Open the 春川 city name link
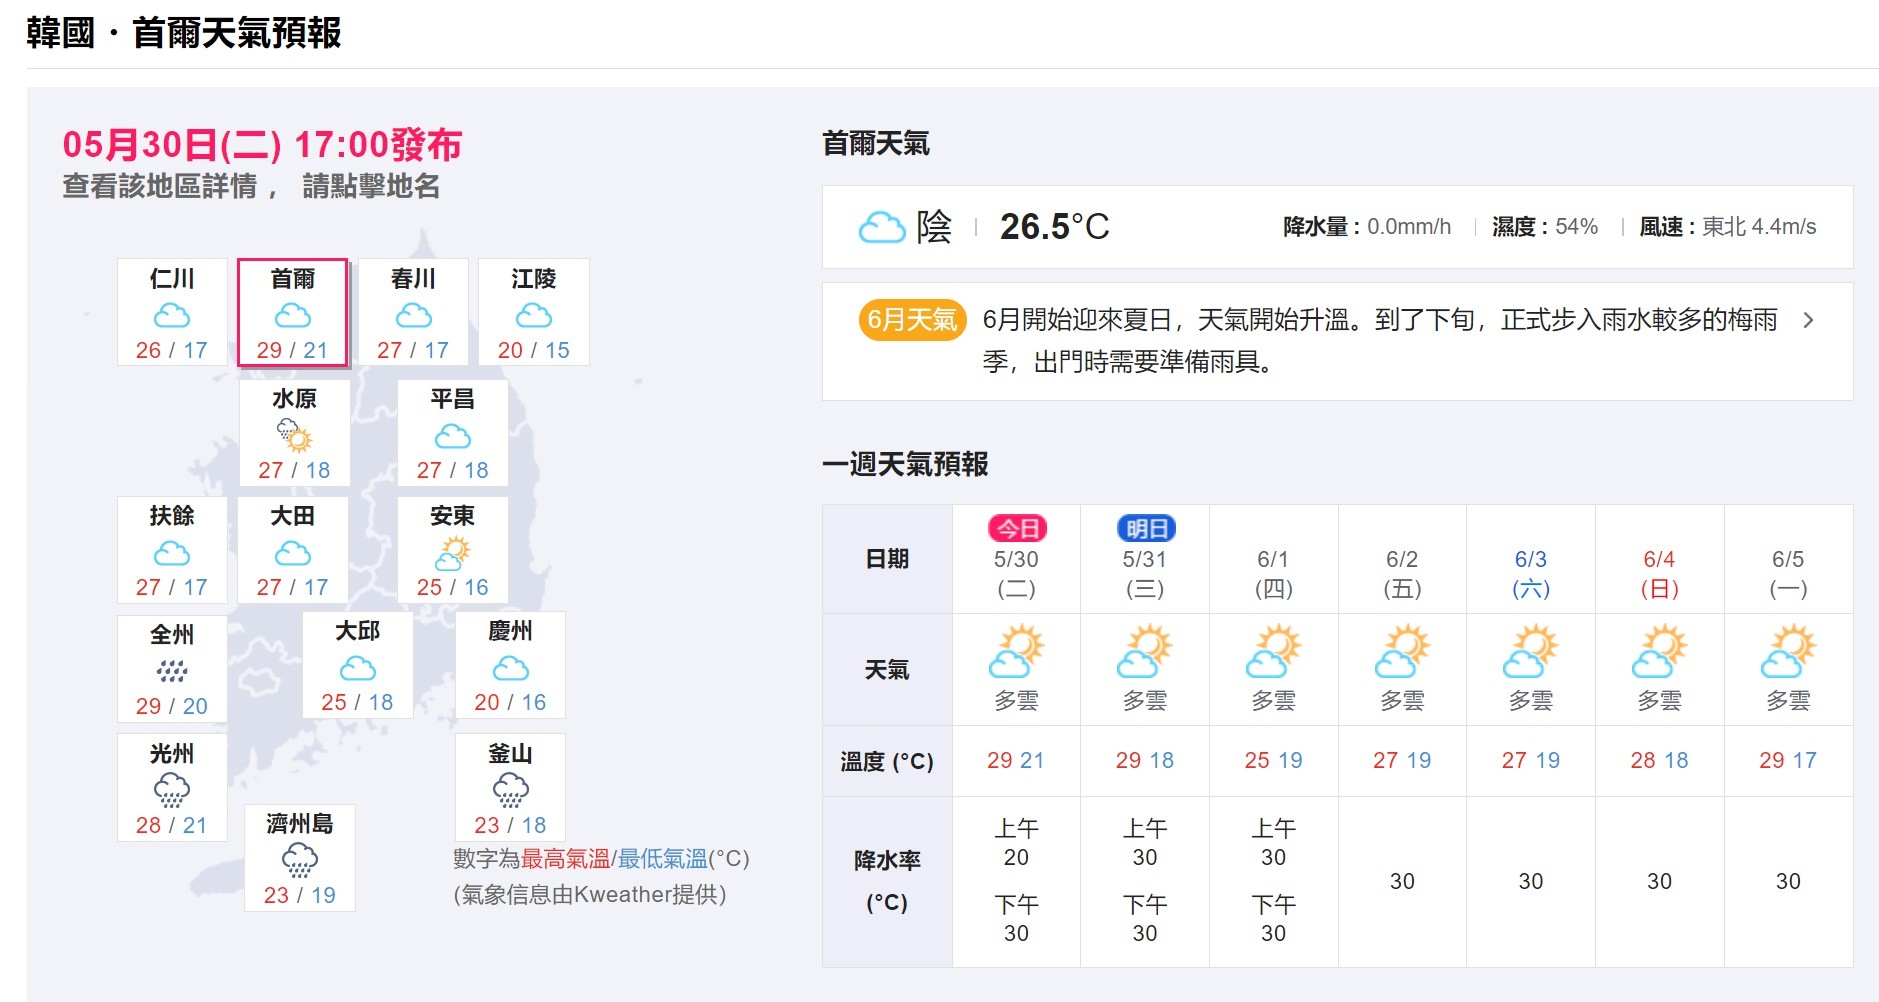Screen dimensions: 1879x1002 (413, 278)
